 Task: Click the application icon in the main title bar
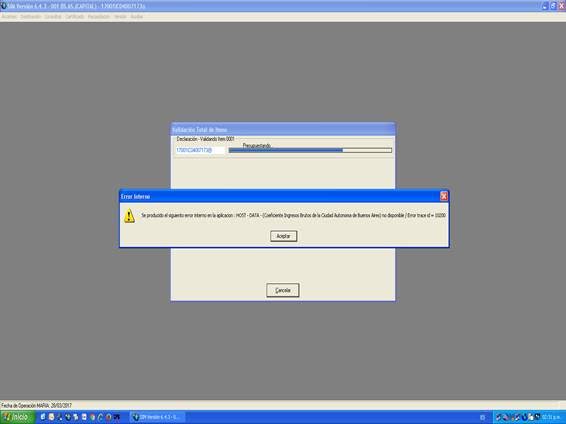click(4, 6)
